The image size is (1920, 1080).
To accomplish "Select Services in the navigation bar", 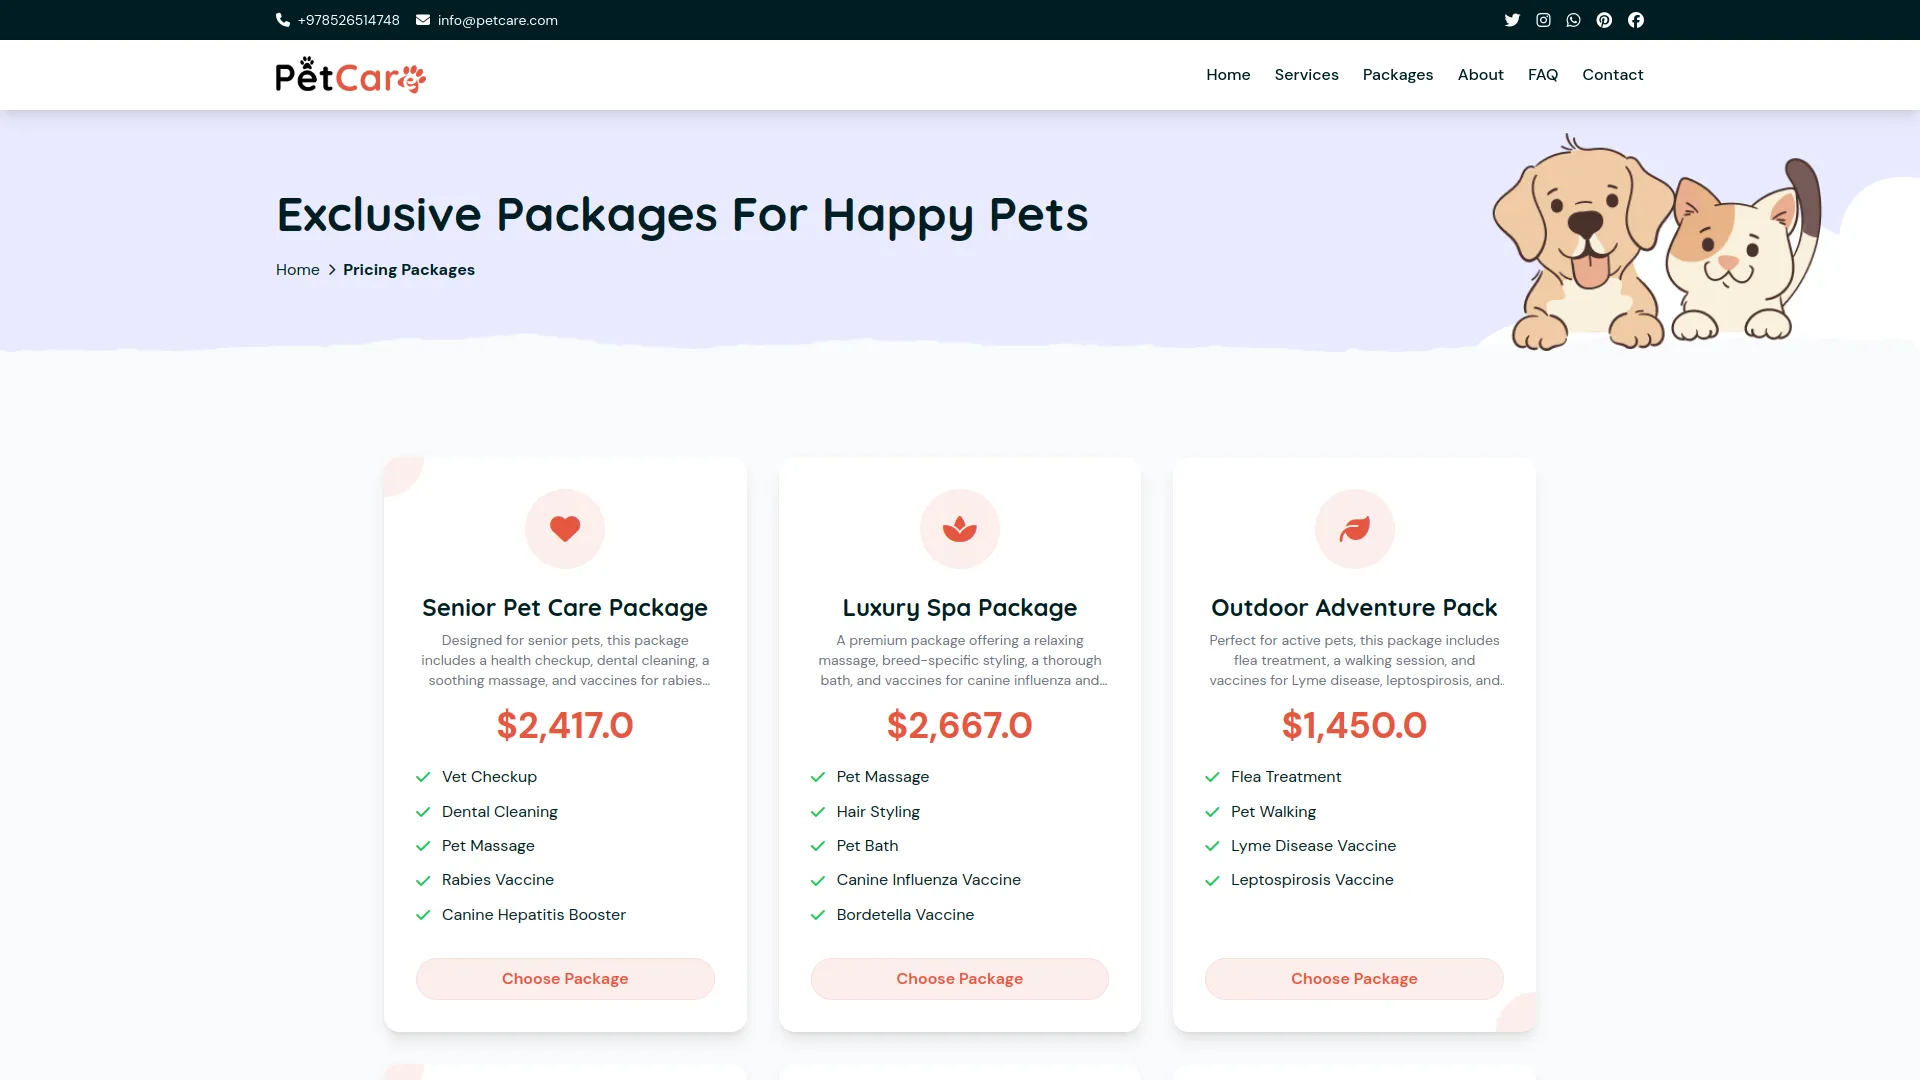I will [1306, 74].
